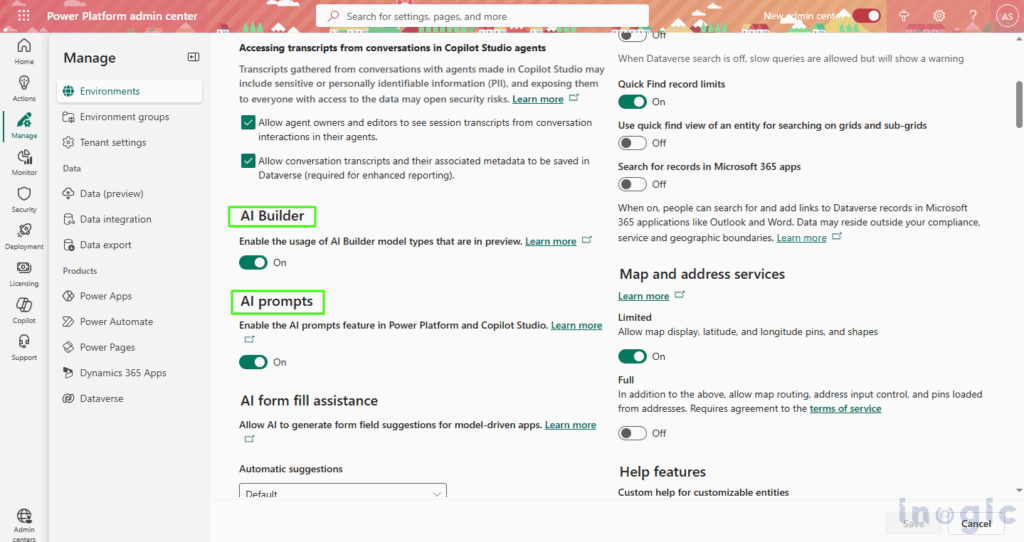
Task: Open Actions from the left rail
Action: coord(24,87)
